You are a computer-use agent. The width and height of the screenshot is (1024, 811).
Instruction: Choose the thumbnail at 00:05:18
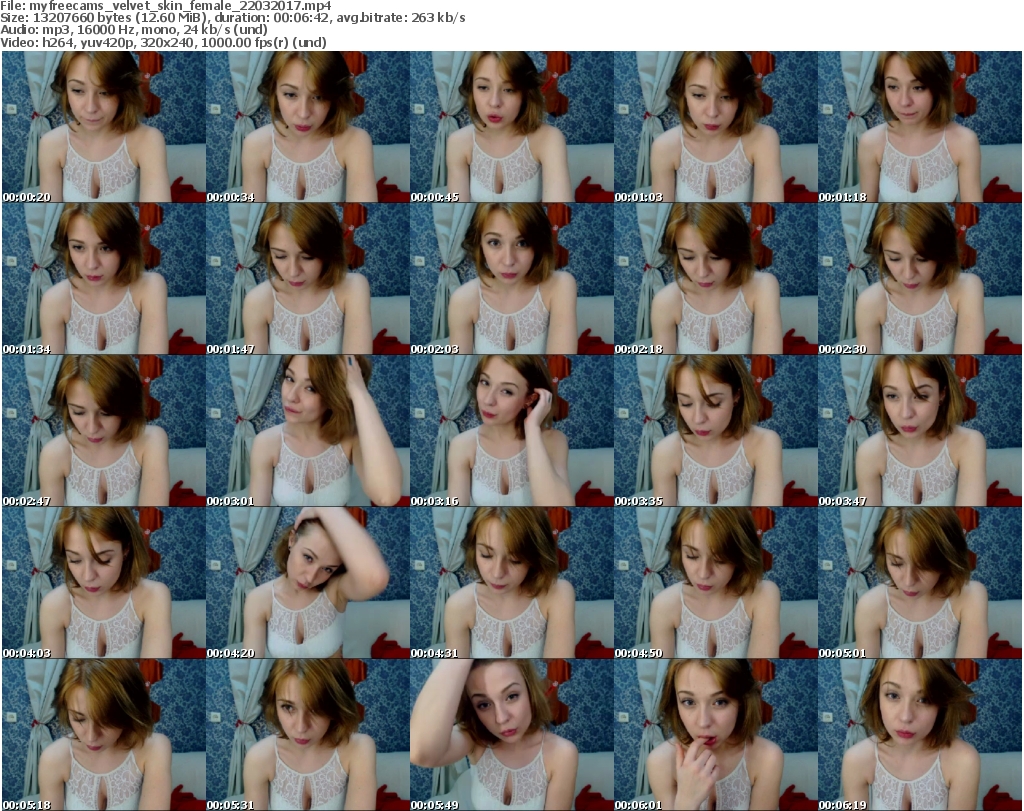click(x=104, y=735)
